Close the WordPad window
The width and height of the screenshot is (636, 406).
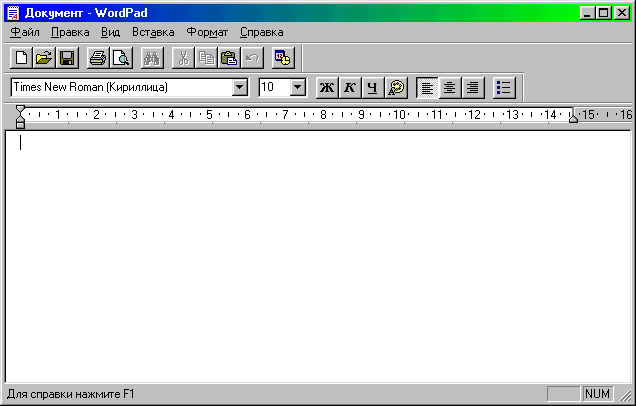[x=621, y=13]
